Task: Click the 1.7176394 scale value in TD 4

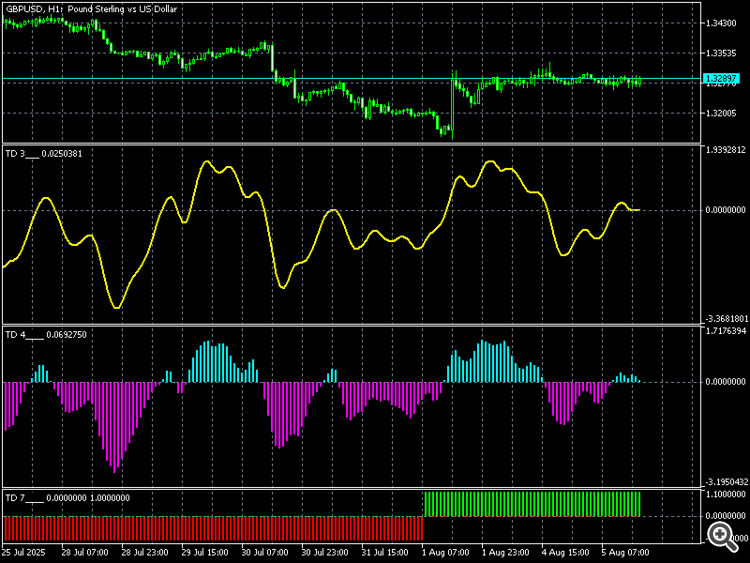Action: coord(726,331)
